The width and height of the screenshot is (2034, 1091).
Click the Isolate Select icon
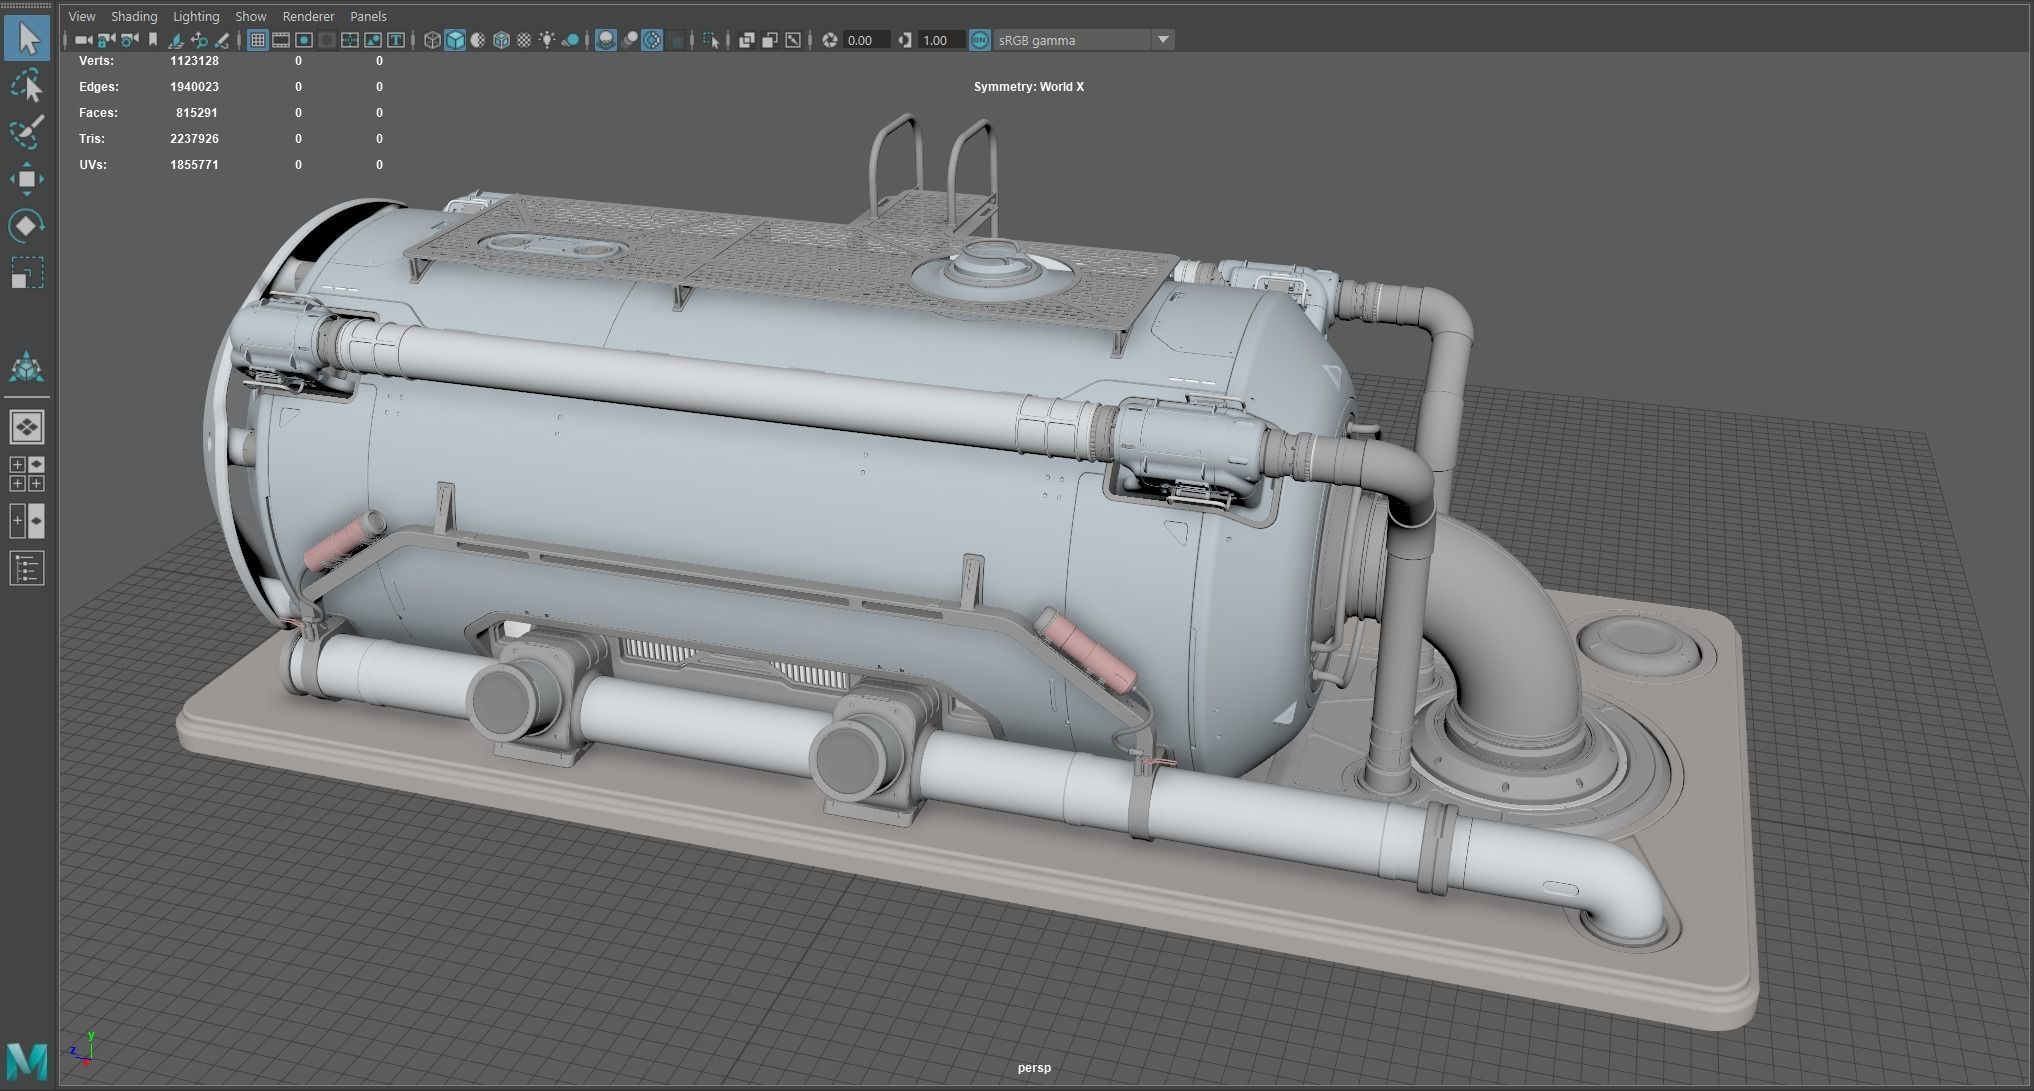click(710, 40)
